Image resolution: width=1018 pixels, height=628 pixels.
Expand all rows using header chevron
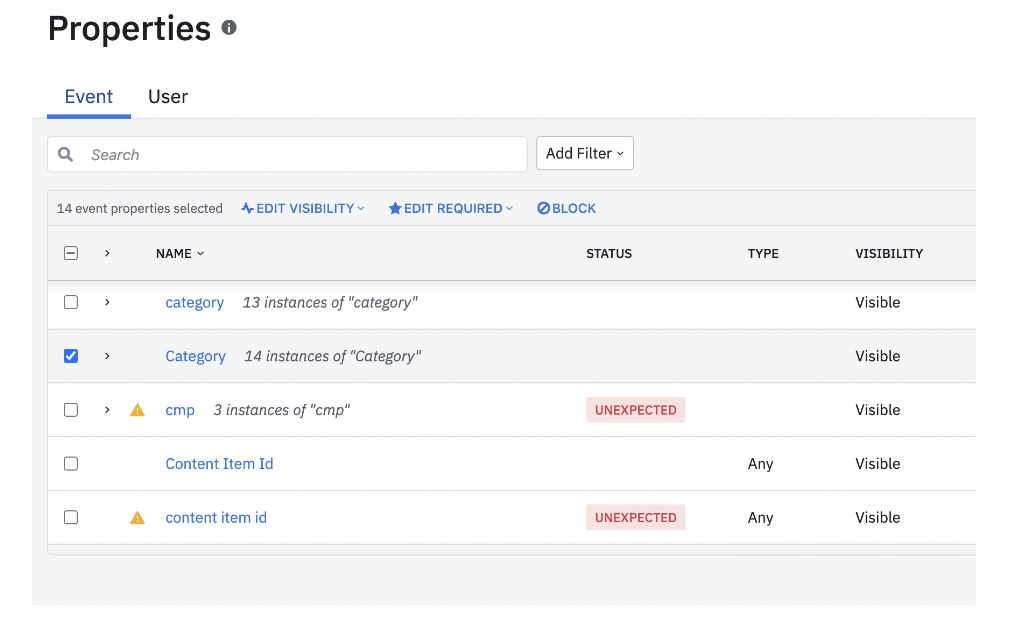click(x=107, y=253)
